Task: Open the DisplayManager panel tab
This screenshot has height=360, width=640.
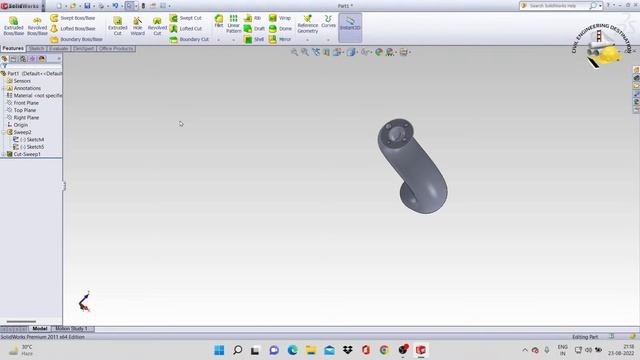Action: 42,59
